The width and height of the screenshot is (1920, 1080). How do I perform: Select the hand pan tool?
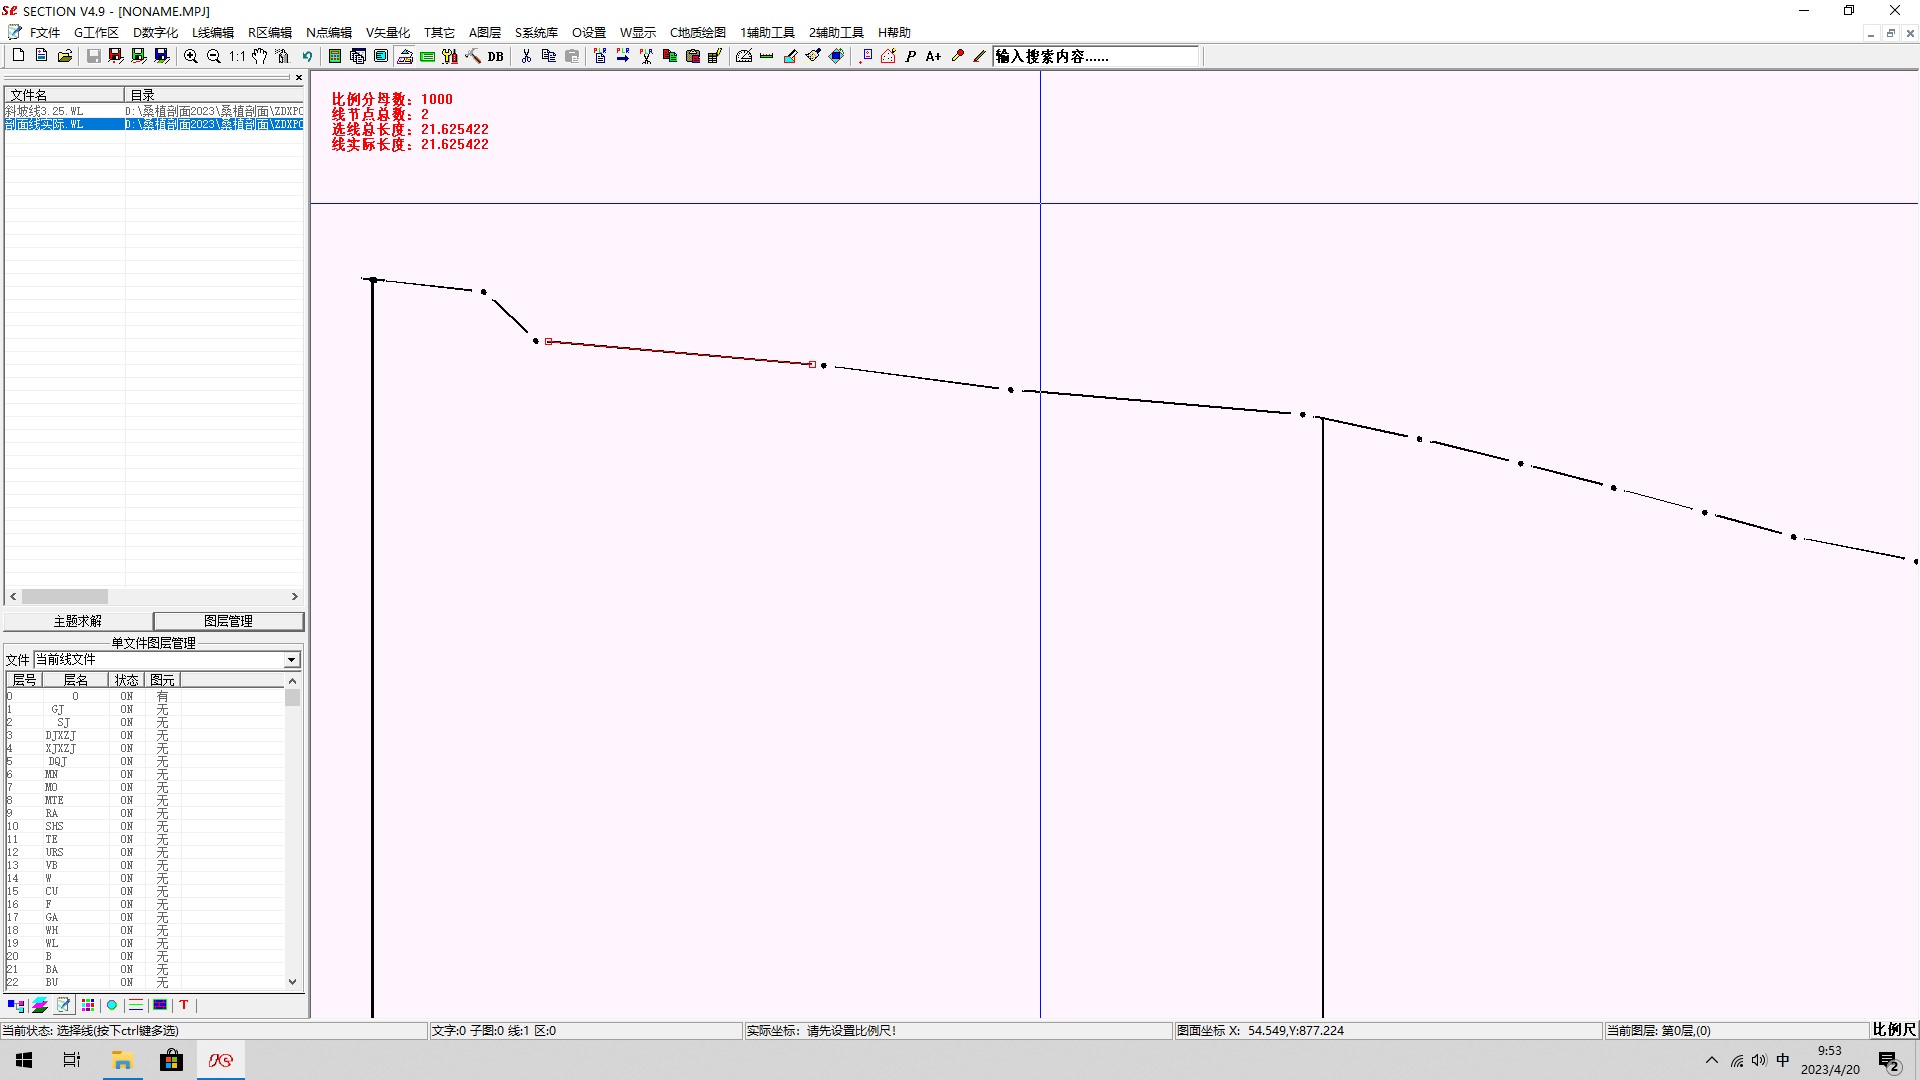click(260, 56)
